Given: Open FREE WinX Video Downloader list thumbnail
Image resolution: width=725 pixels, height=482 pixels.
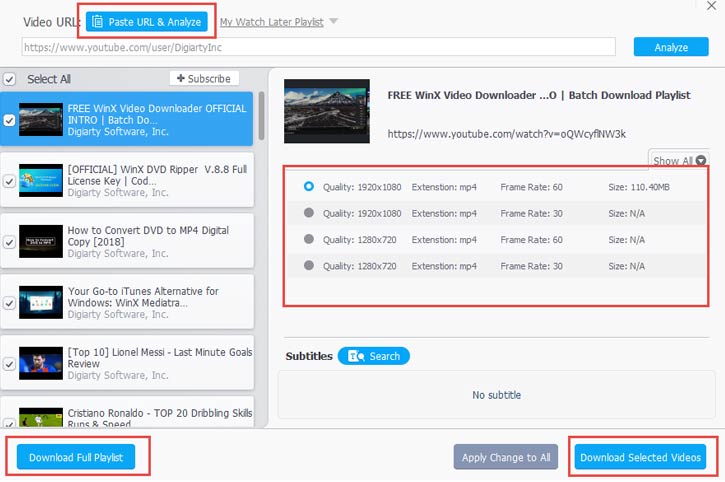Looking at the screenshot, I should click(x=41, y=119).
